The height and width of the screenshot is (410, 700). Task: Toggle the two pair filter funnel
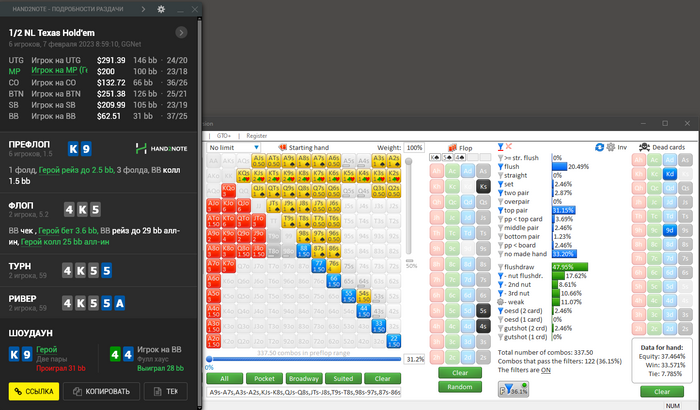click(x=500, y=193)
